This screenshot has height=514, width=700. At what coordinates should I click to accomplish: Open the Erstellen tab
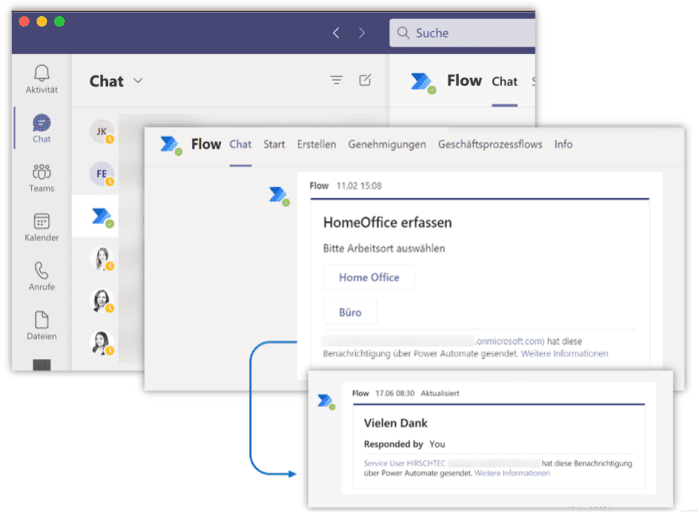[x=316, y=144]
